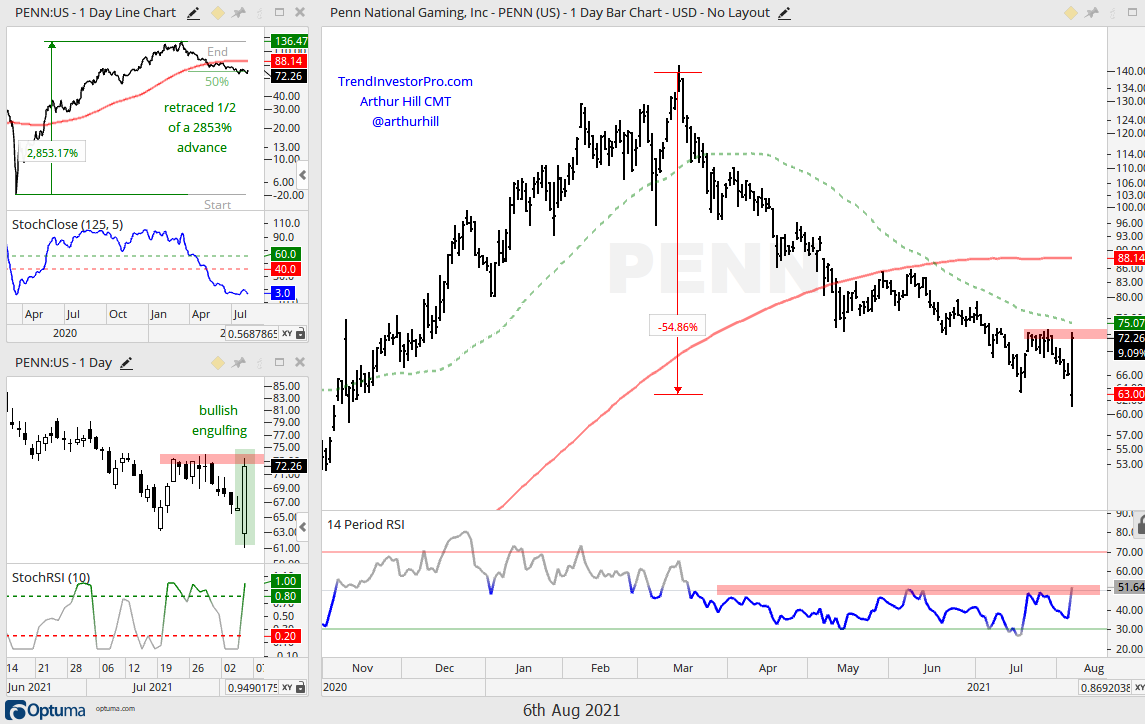
Task: Toggle the XY scale button under the StochClose panel
Action: 287,334
